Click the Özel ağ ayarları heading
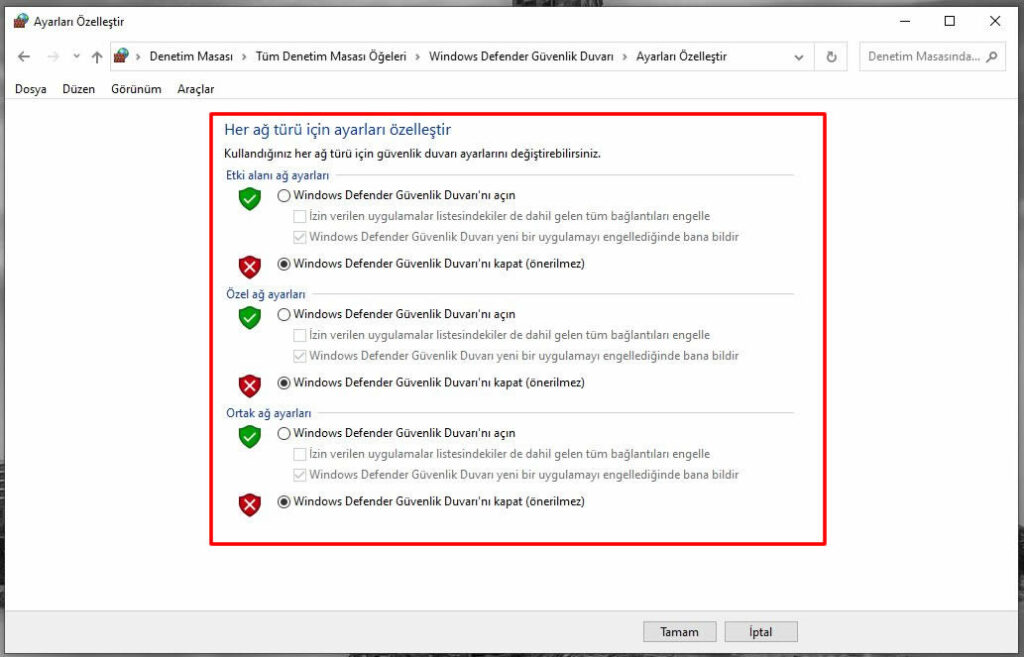This screenshot has height=657, width=1024. coord(266,294)
